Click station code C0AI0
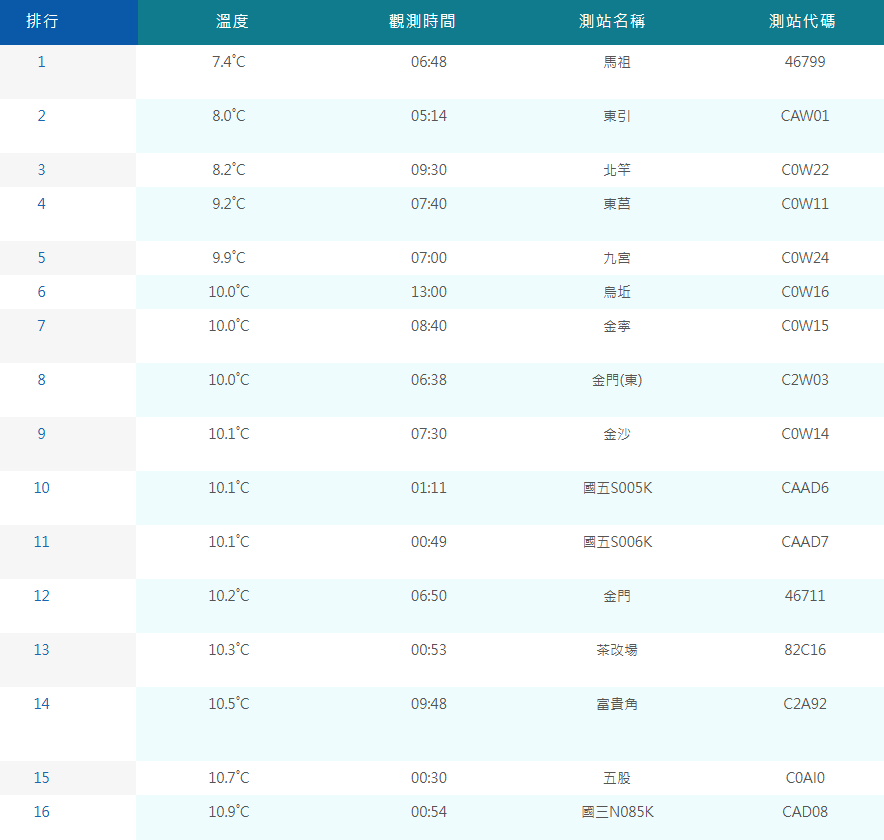This screenshot has height=840, width=884. (805, 778)
